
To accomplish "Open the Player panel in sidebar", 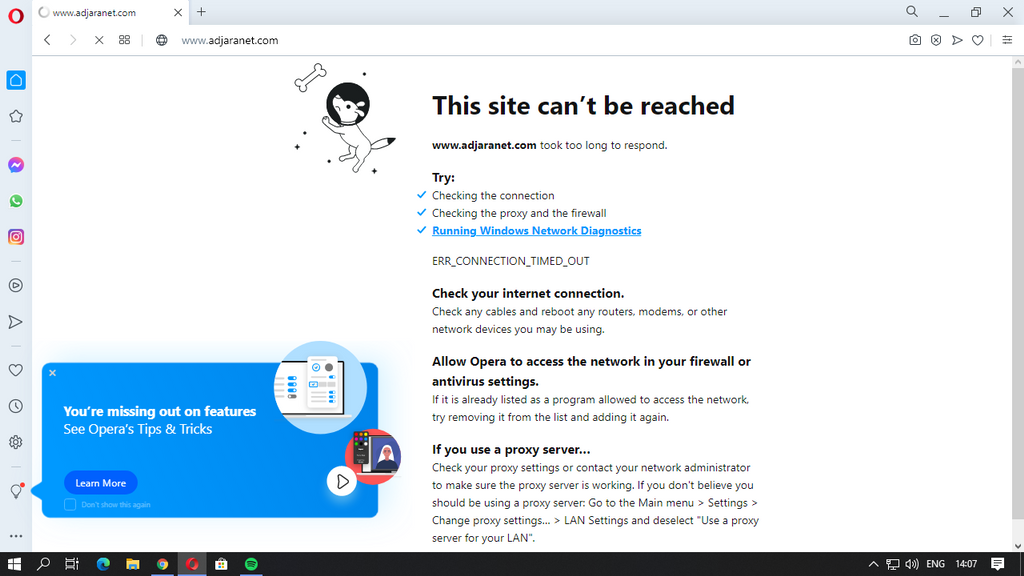I will (16, 285).
